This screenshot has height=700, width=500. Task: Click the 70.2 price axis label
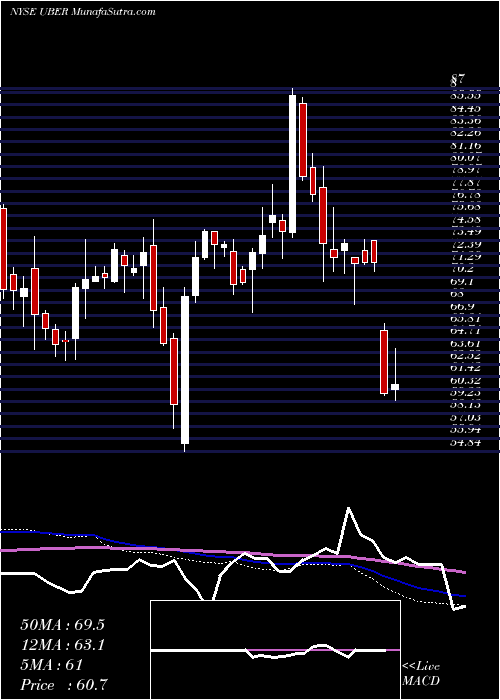click(462, 269)
